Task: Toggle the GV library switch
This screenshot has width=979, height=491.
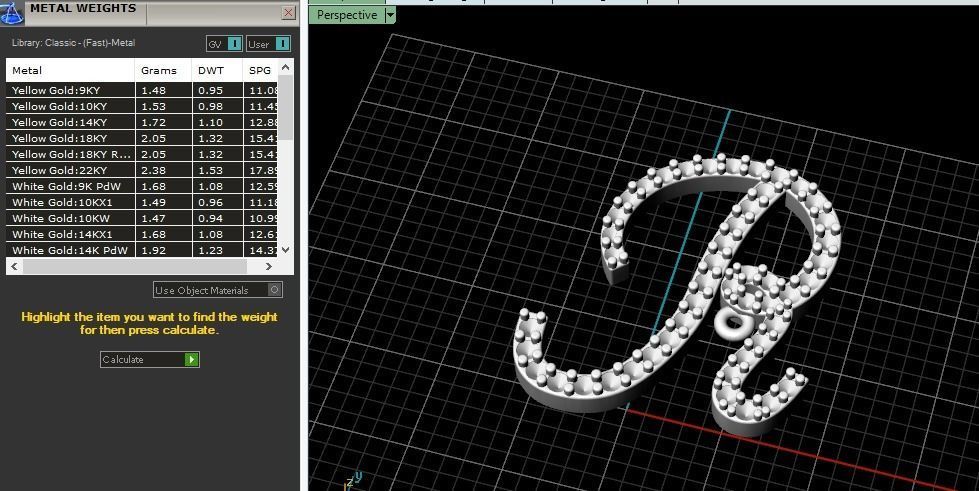Action: coord(234,44)
